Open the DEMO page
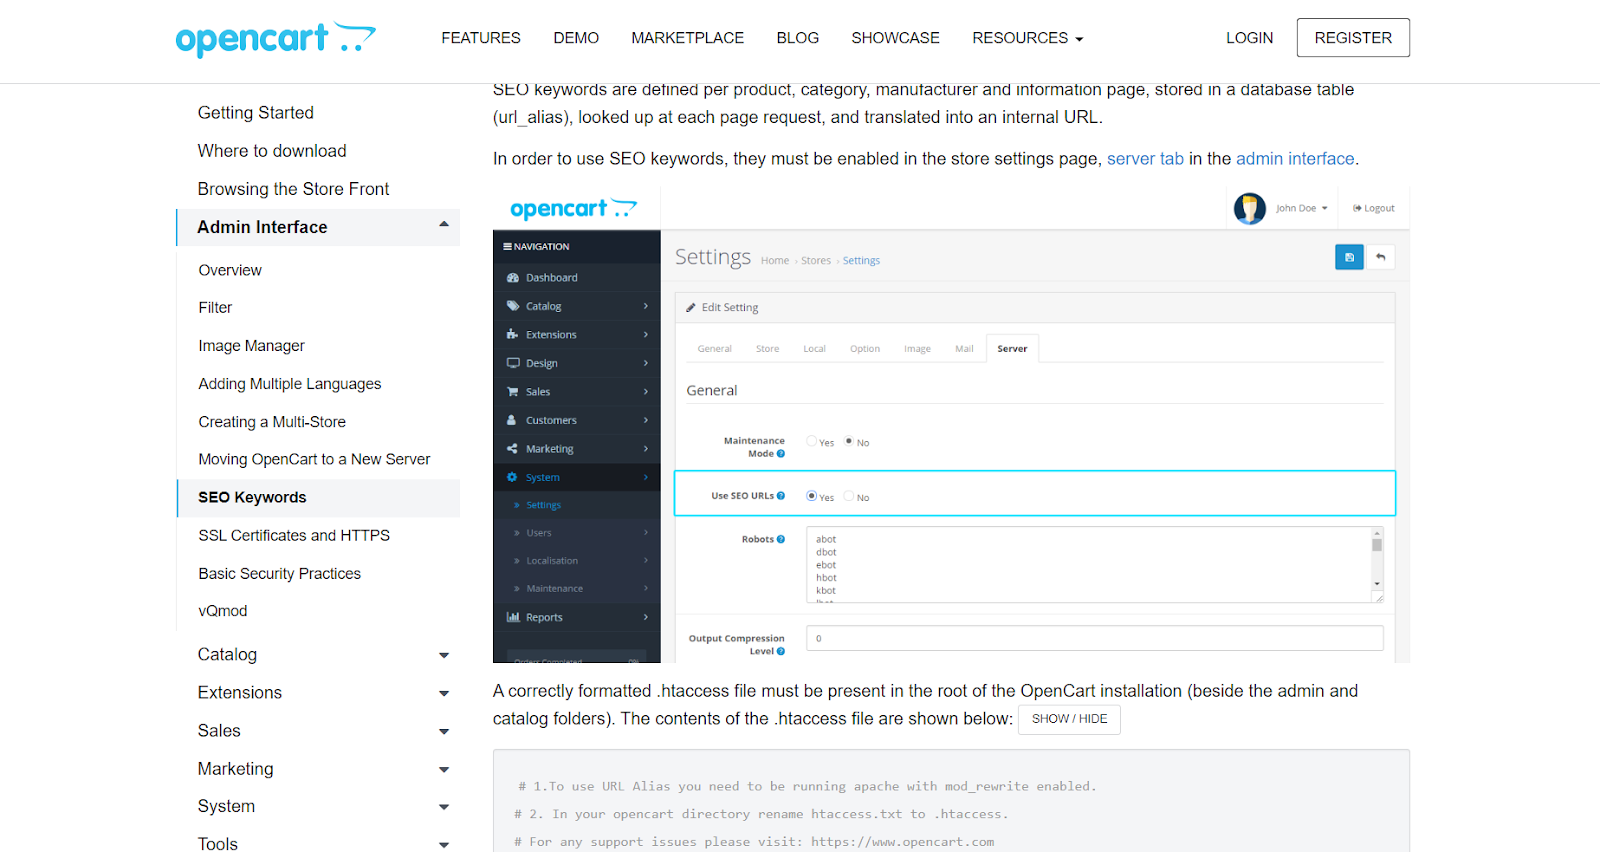1600x852 pixels. [x=576, y=38]
